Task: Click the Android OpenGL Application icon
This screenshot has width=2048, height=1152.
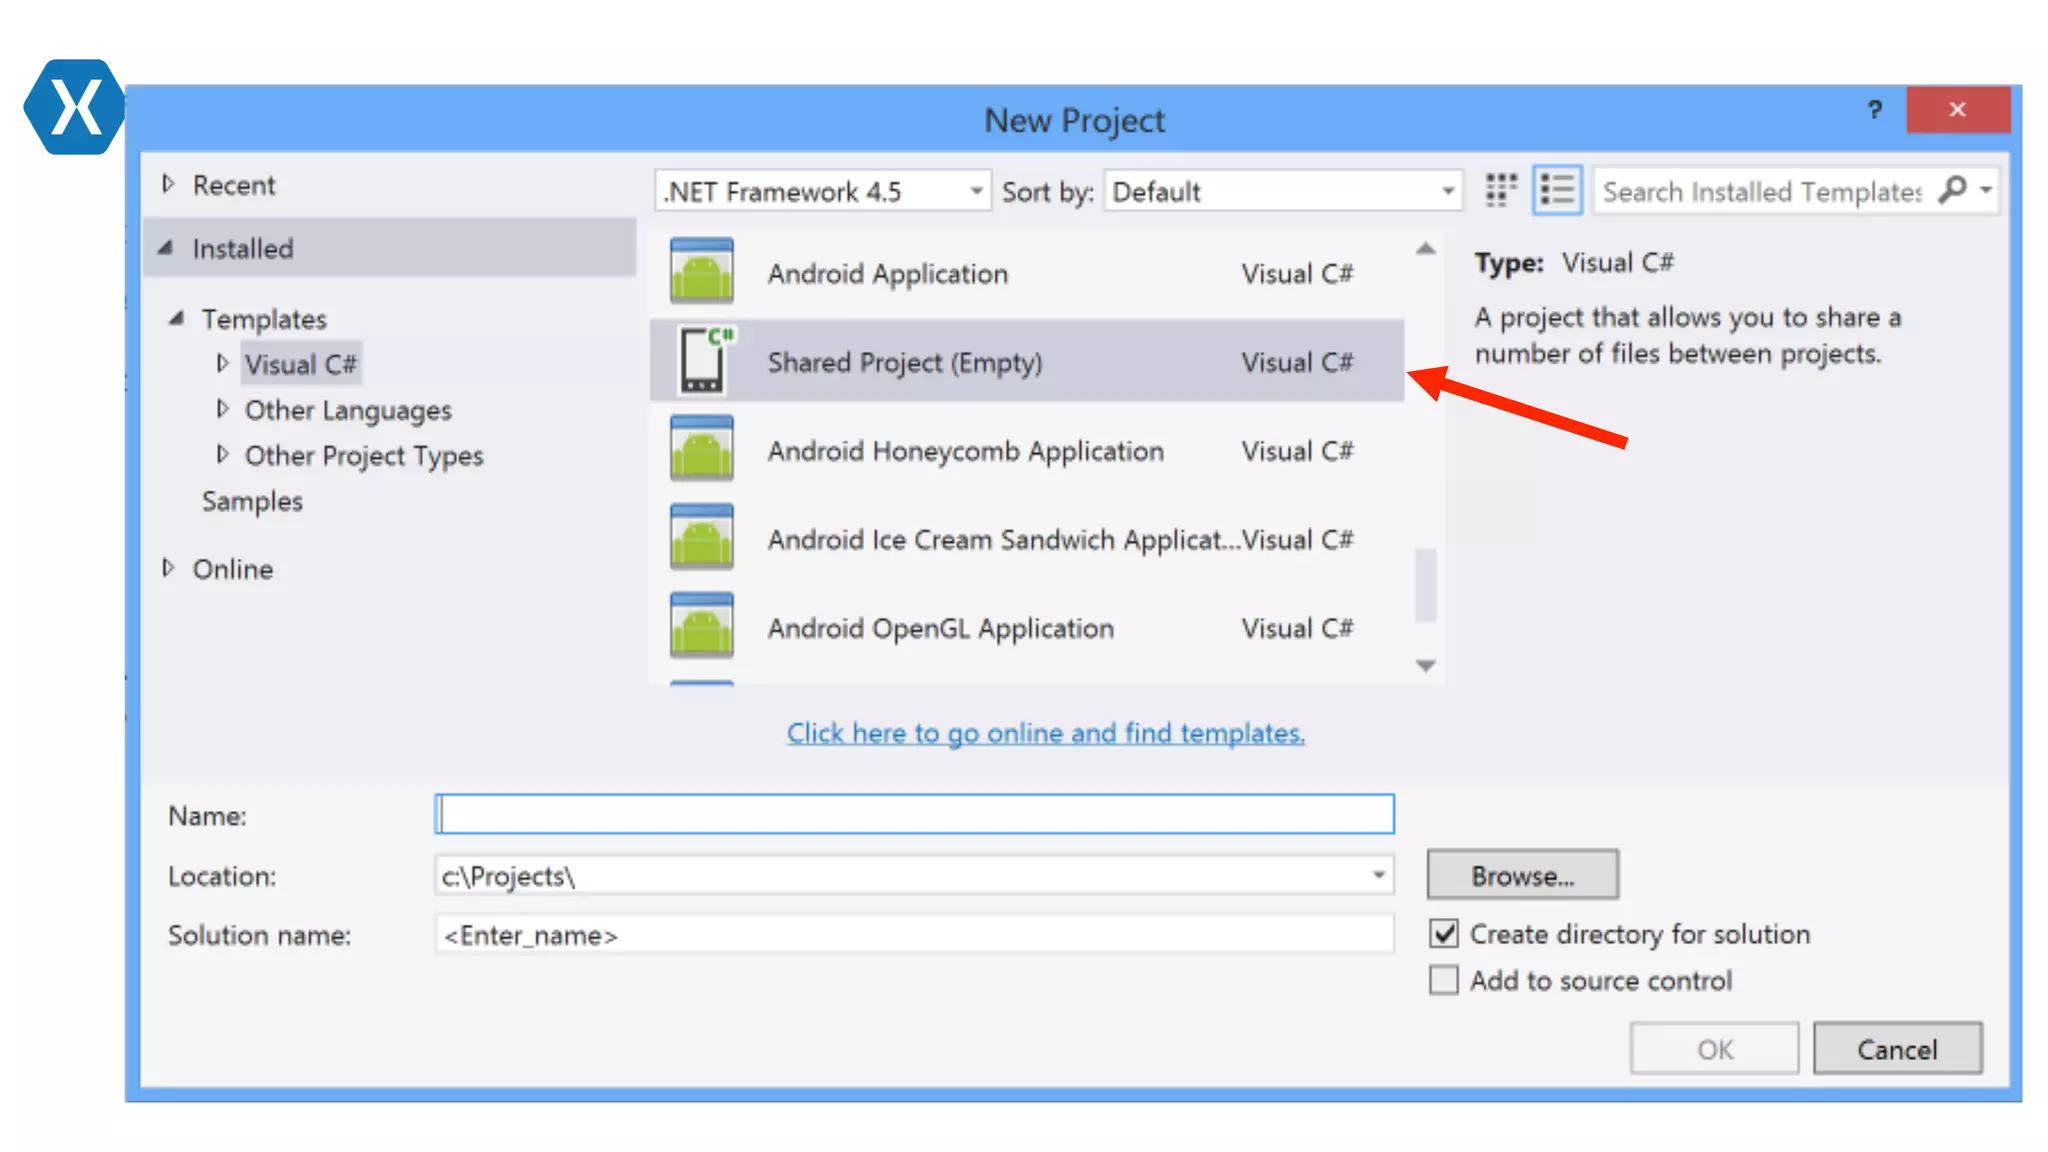Action: (x=701, y=627)
